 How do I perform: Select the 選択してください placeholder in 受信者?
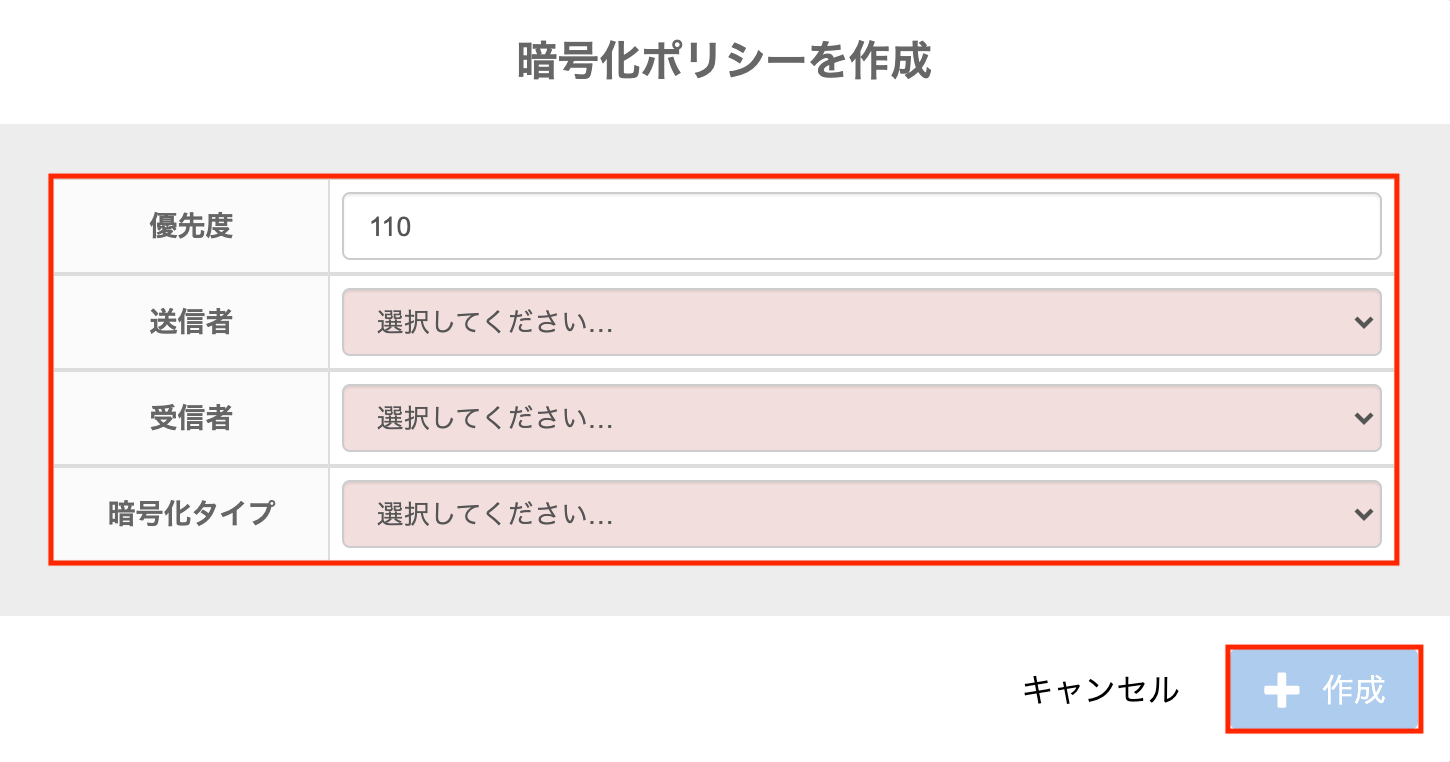coord(494,419)
